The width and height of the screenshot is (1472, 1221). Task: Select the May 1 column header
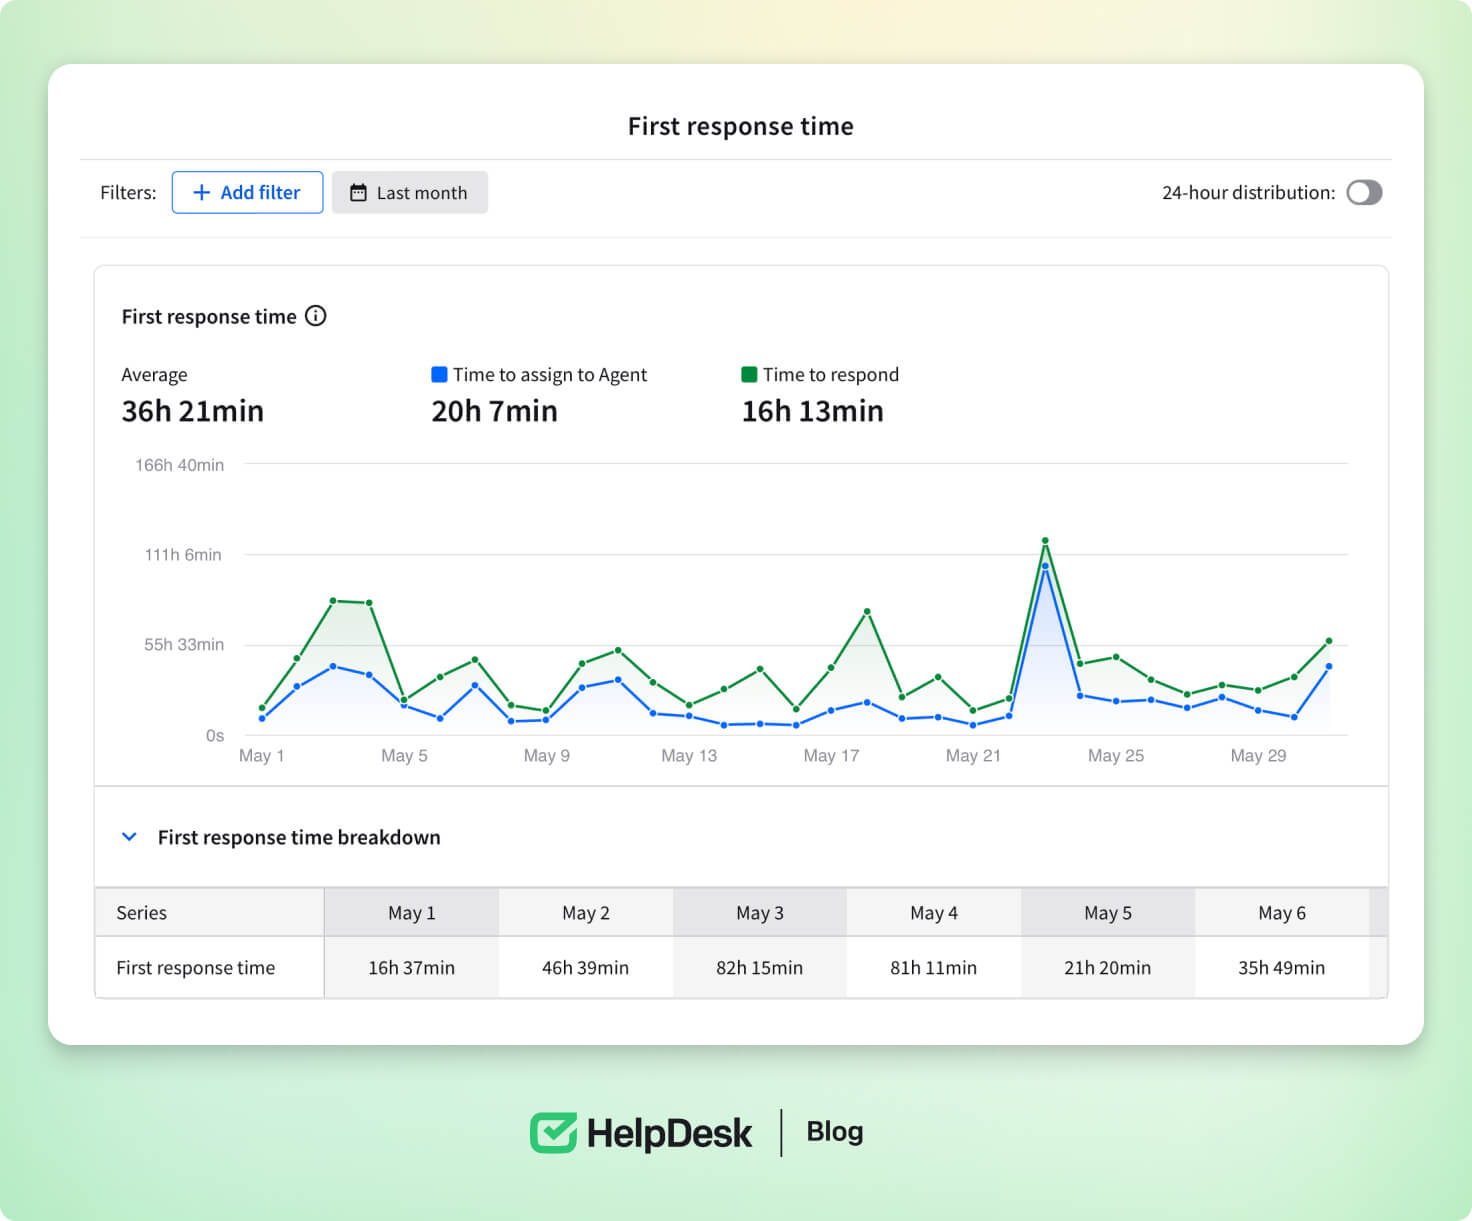click(411, 913)
